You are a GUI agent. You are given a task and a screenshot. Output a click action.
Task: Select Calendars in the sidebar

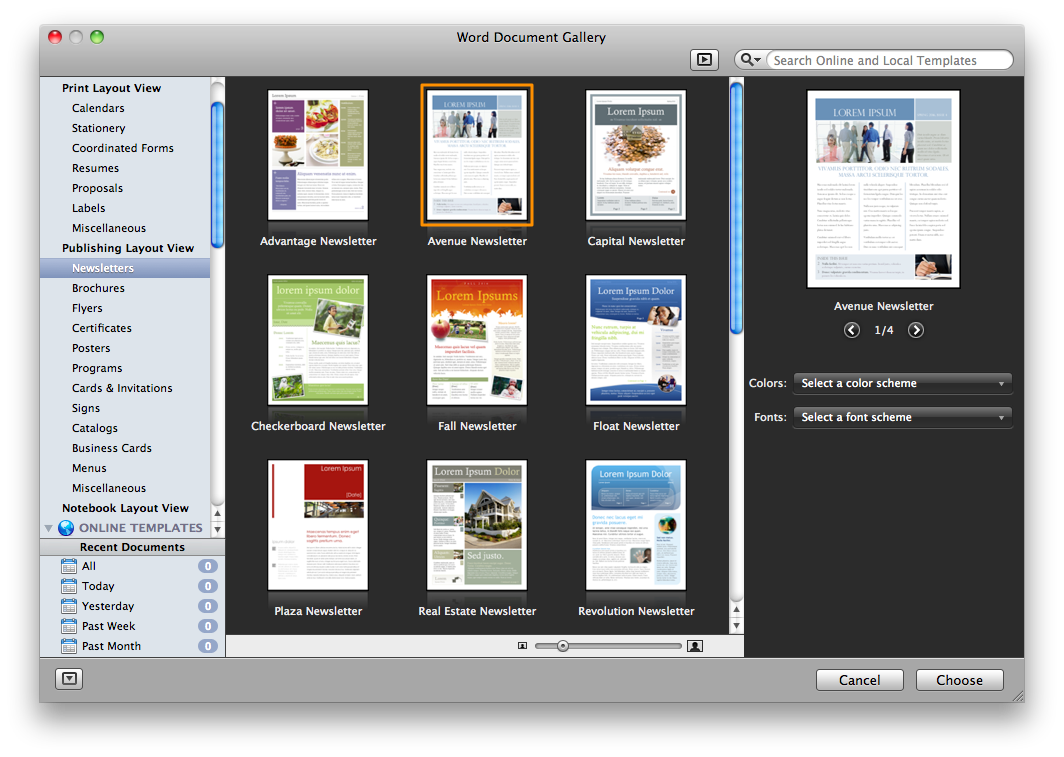98,108
